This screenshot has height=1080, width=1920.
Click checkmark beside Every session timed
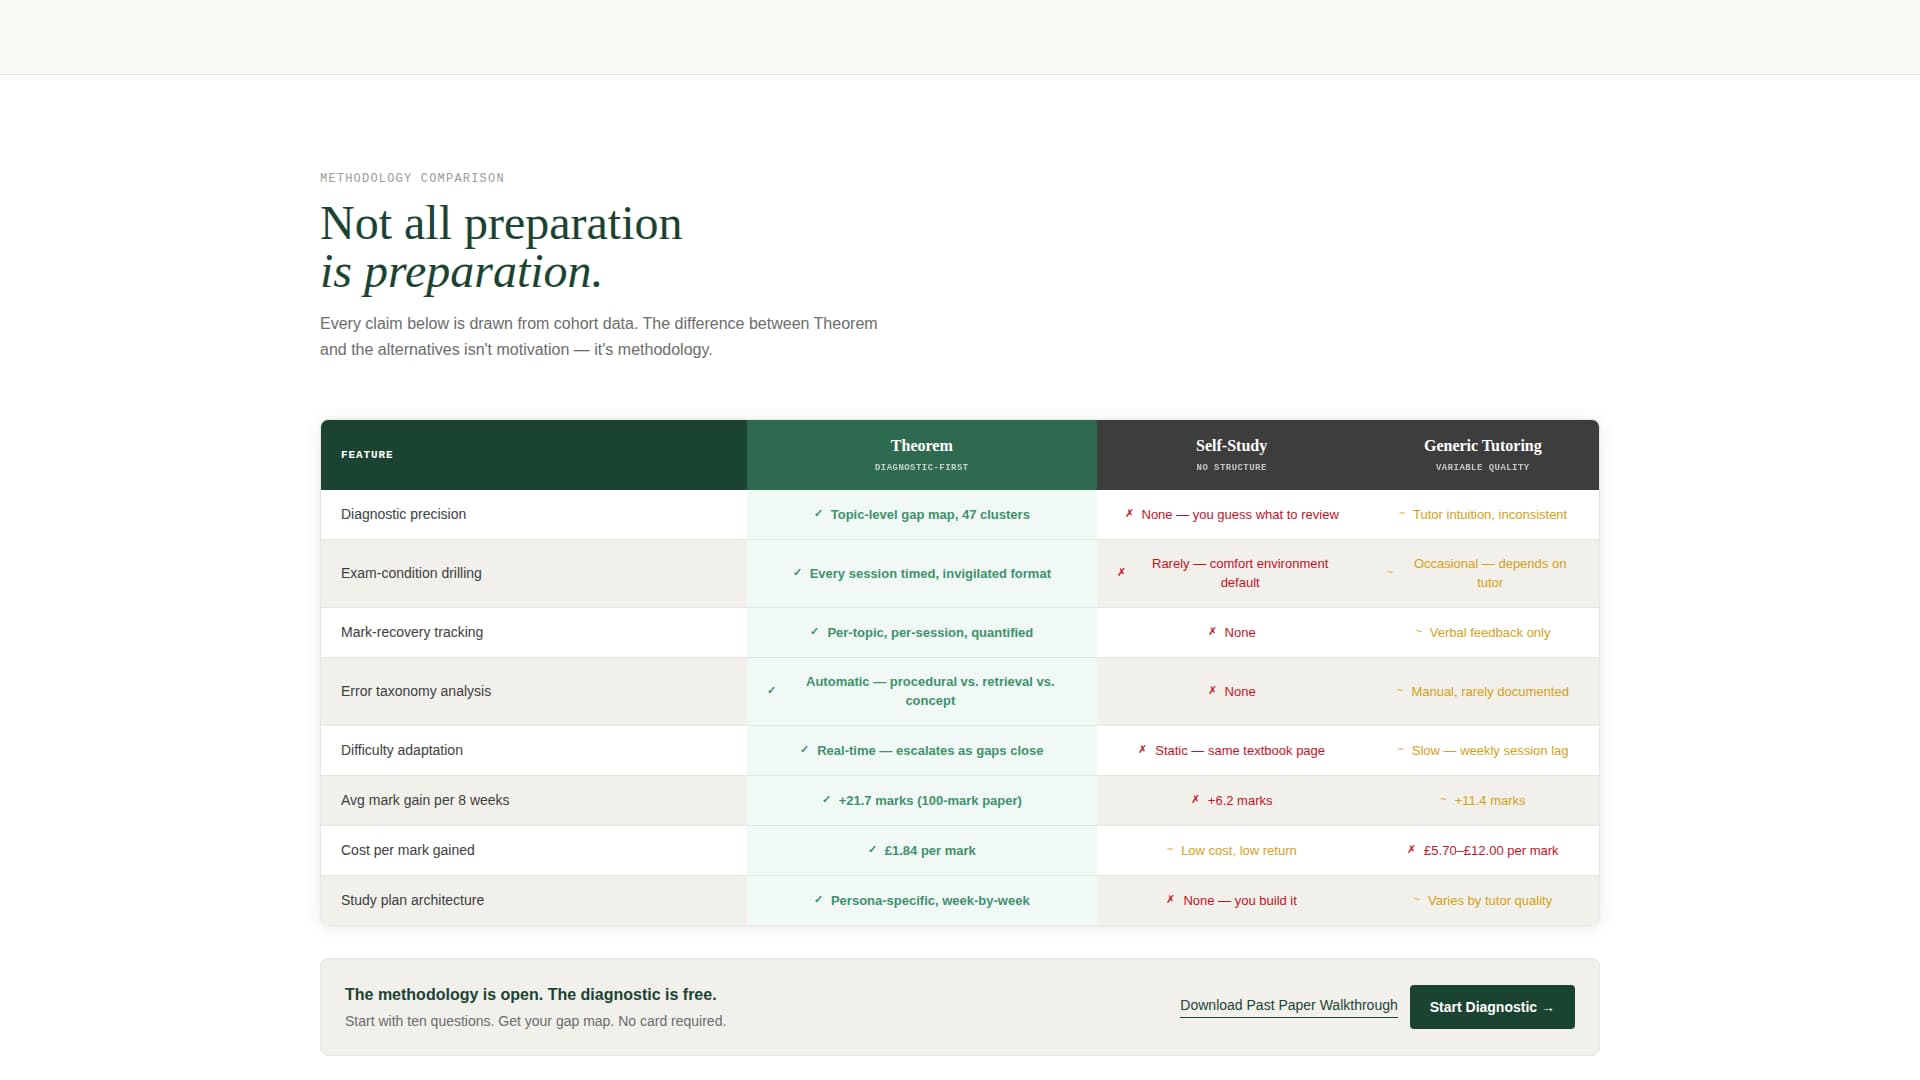797,573
